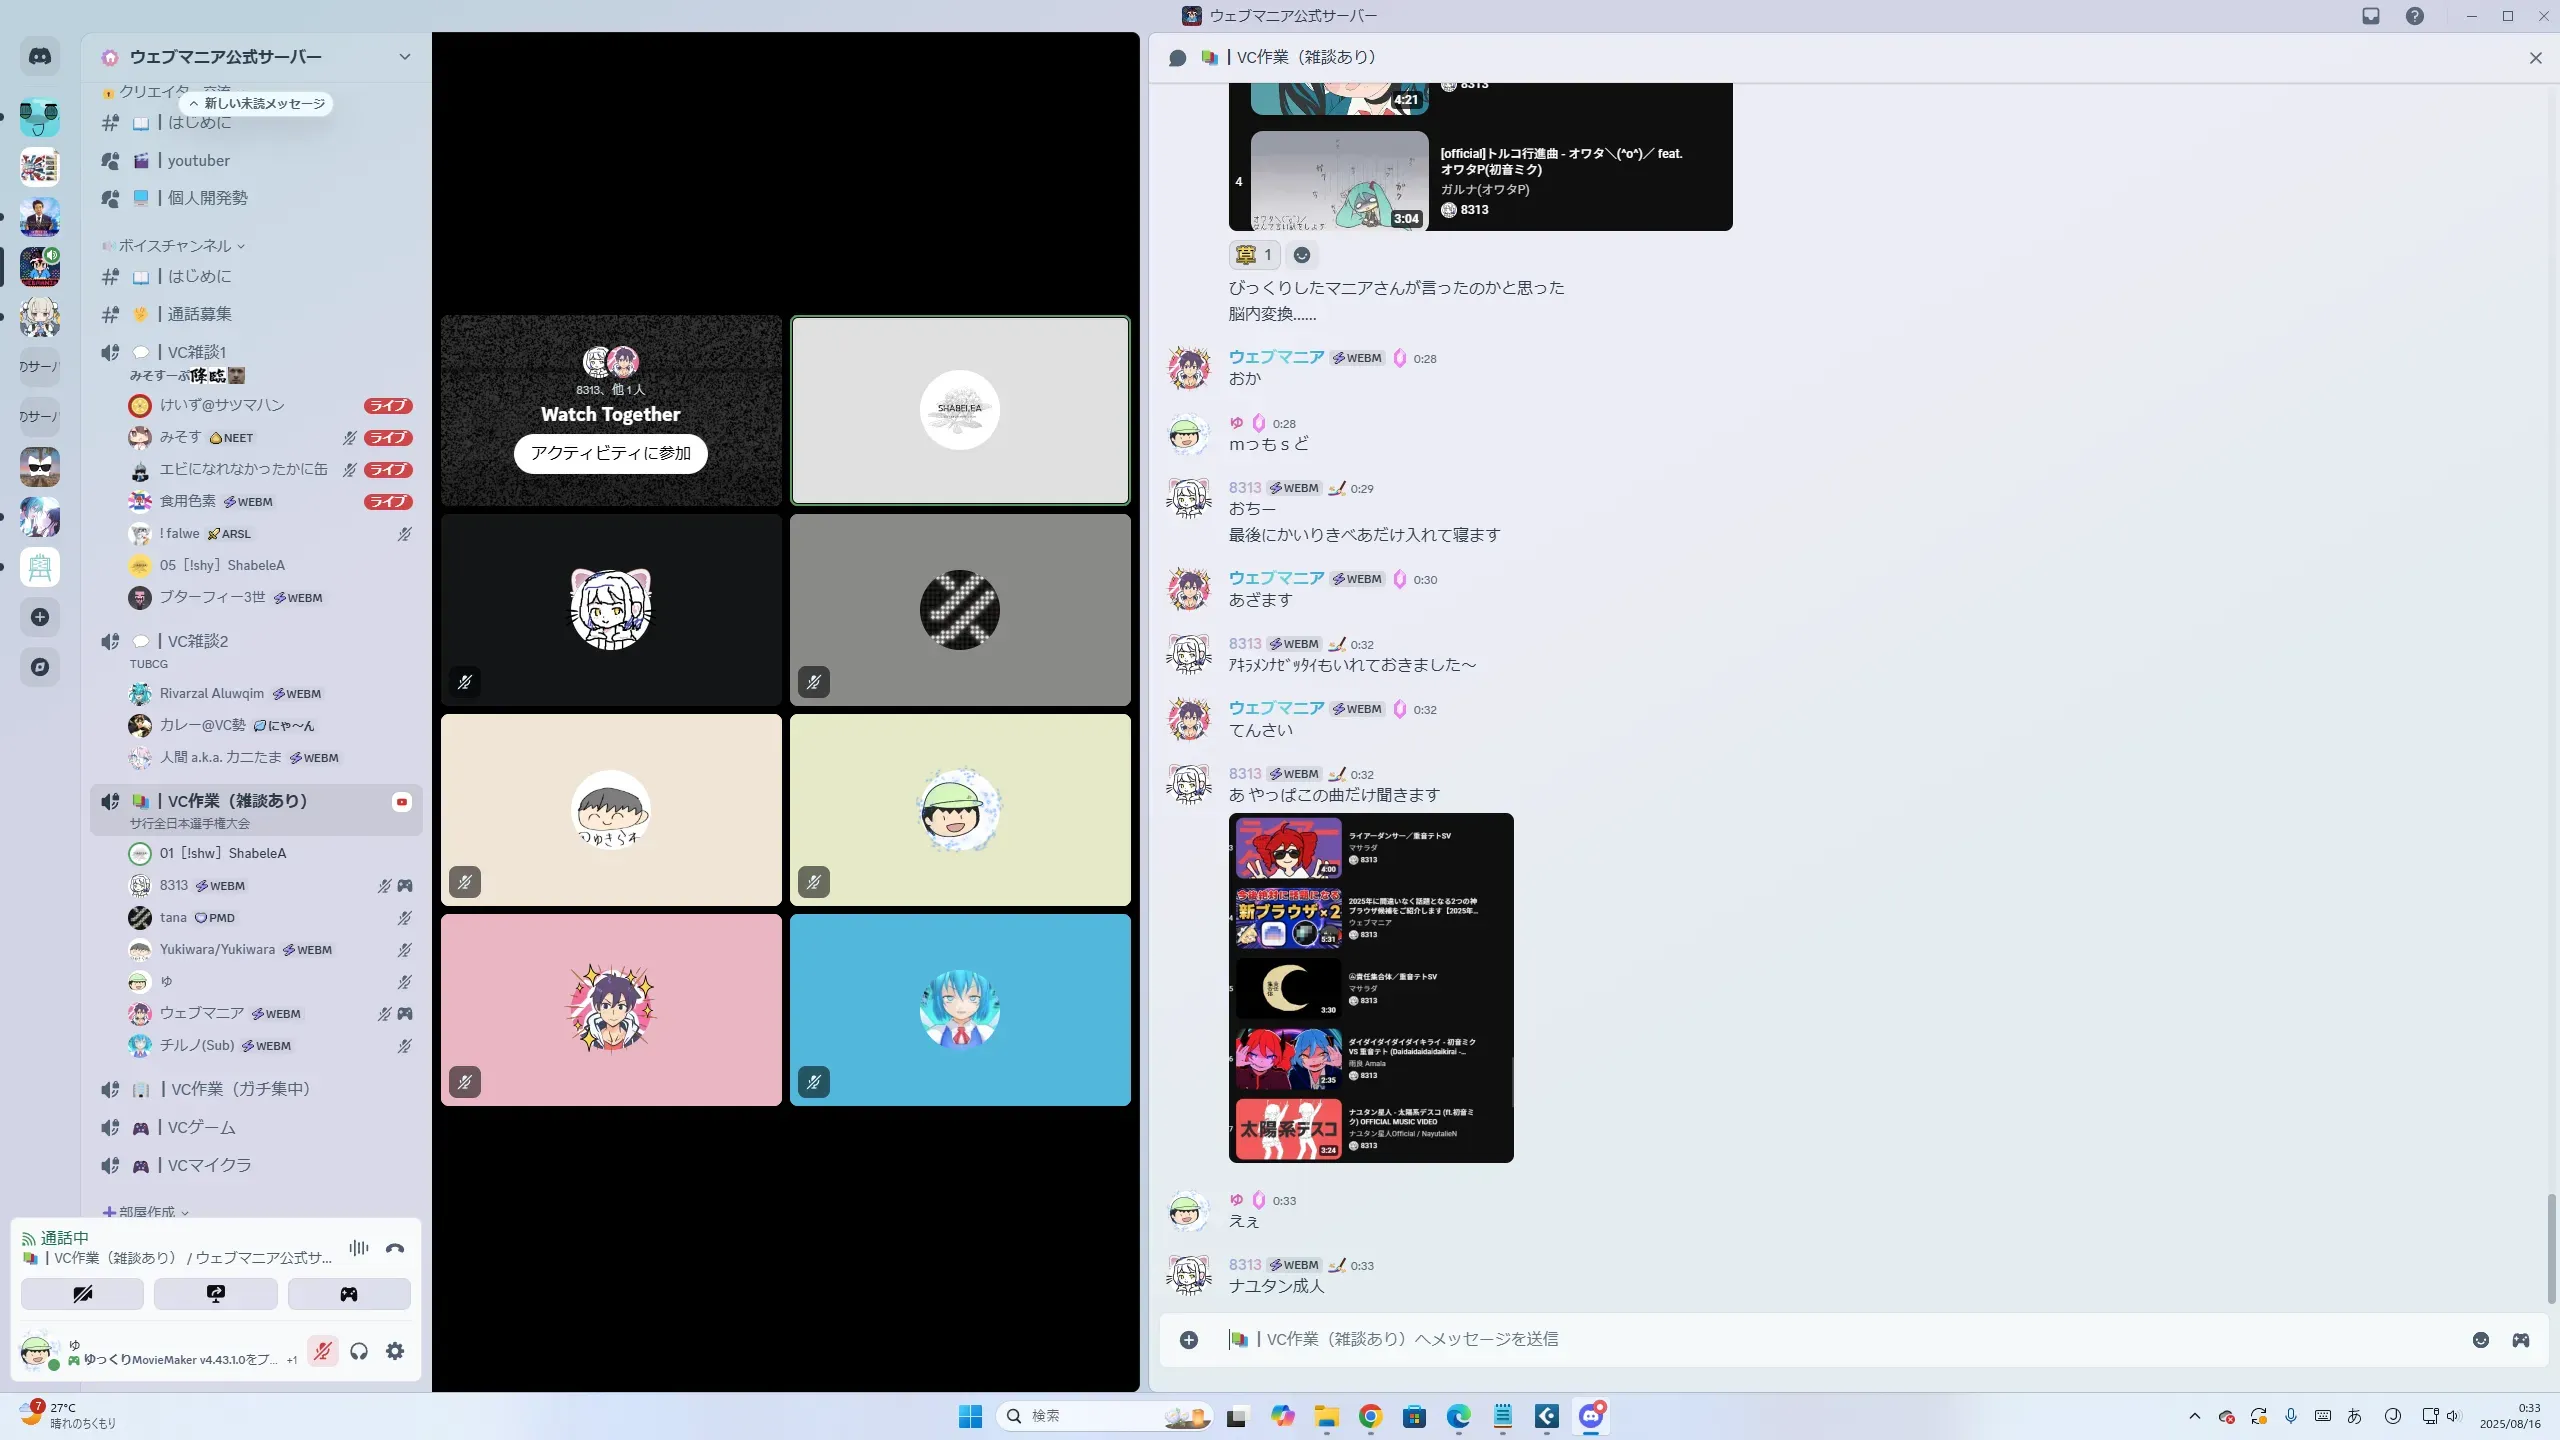The image size is (2560, 1440).
Task: Open user settings gear
Action: pyautogui.click(x=395, y=1351)
